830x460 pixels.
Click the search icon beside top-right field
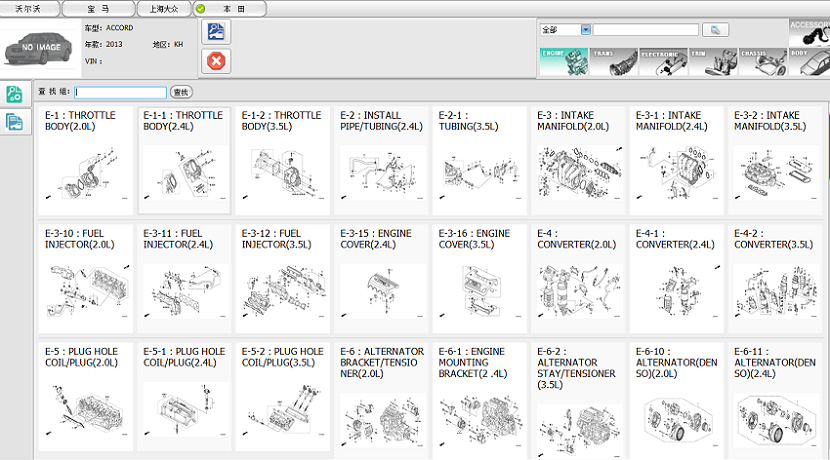coord(716,30)
